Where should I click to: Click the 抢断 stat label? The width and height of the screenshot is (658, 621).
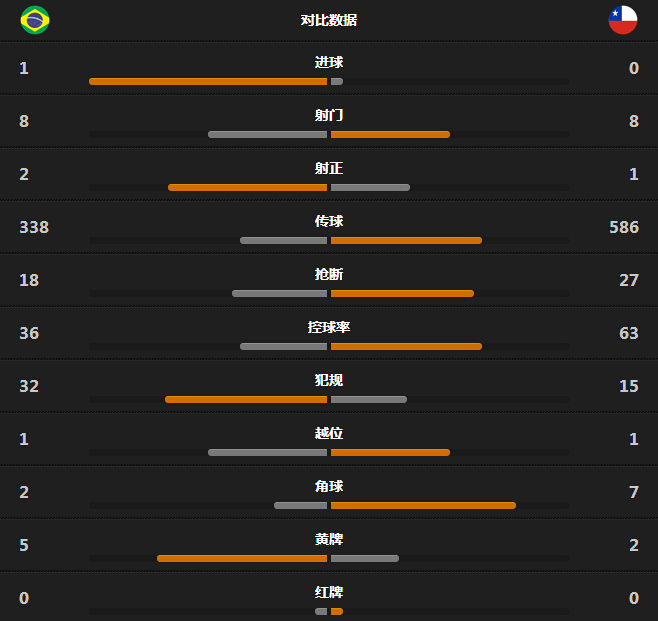coord(329,274)
